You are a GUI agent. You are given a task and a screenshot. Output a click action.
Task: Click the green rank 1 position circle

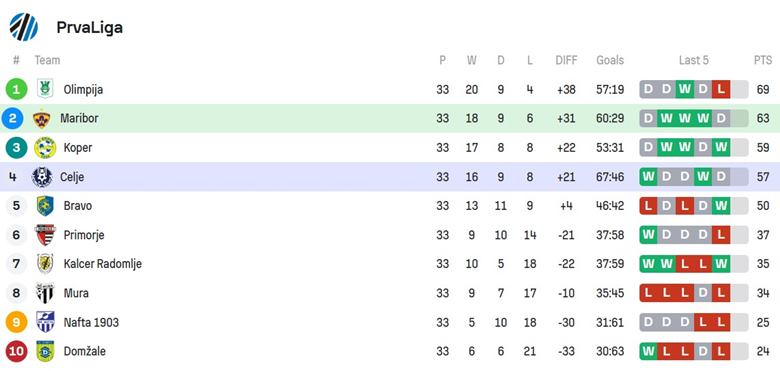click(x=16, y=90)
